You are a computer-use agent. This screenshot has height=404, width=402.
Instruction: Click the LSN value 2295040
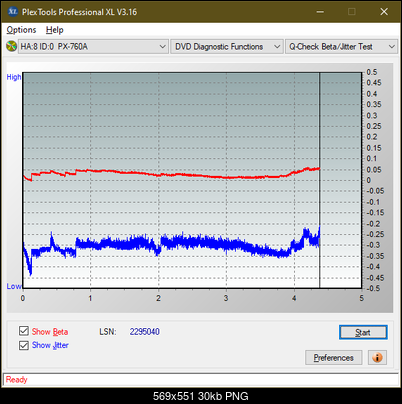coord(145,332)
